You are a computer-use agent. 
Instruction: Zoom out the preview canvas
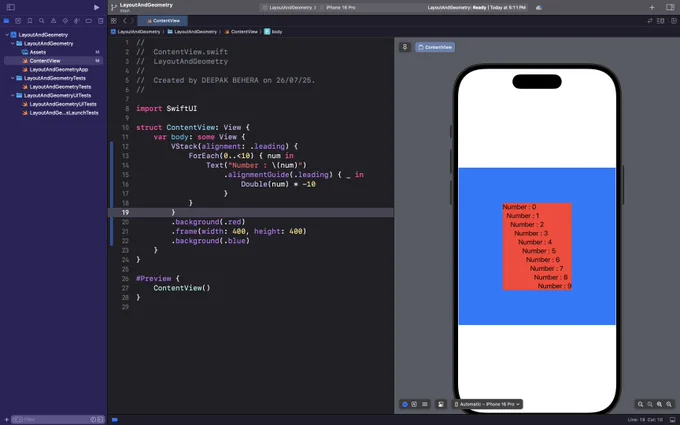[x=640, y=404]
